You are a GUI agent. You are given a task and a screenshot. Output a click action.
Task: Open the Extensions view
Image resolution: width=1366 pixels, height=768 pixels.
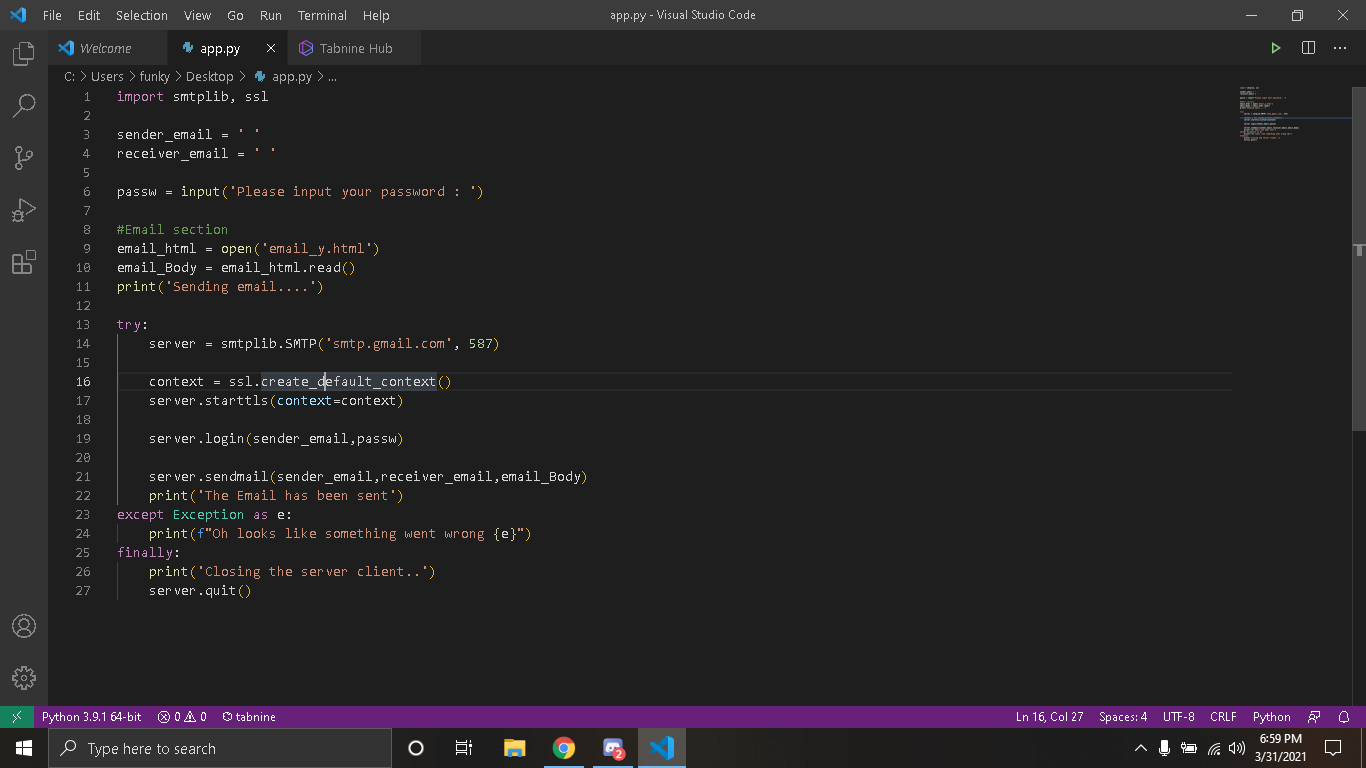point(24,262)
